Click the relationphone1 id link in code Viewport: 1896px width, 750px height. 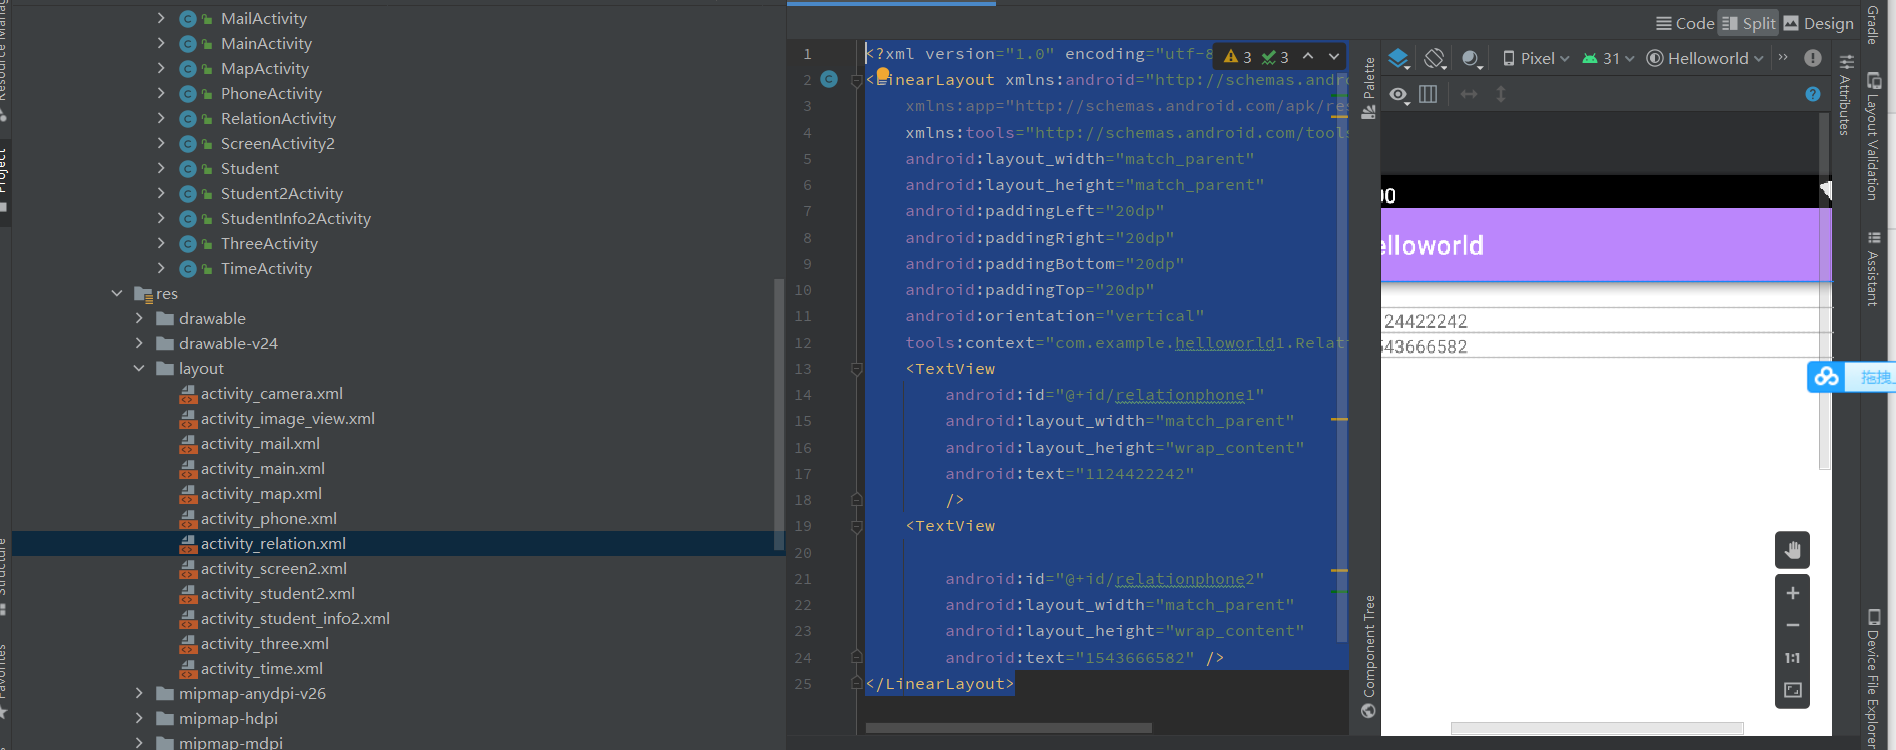coord(1184,395)
